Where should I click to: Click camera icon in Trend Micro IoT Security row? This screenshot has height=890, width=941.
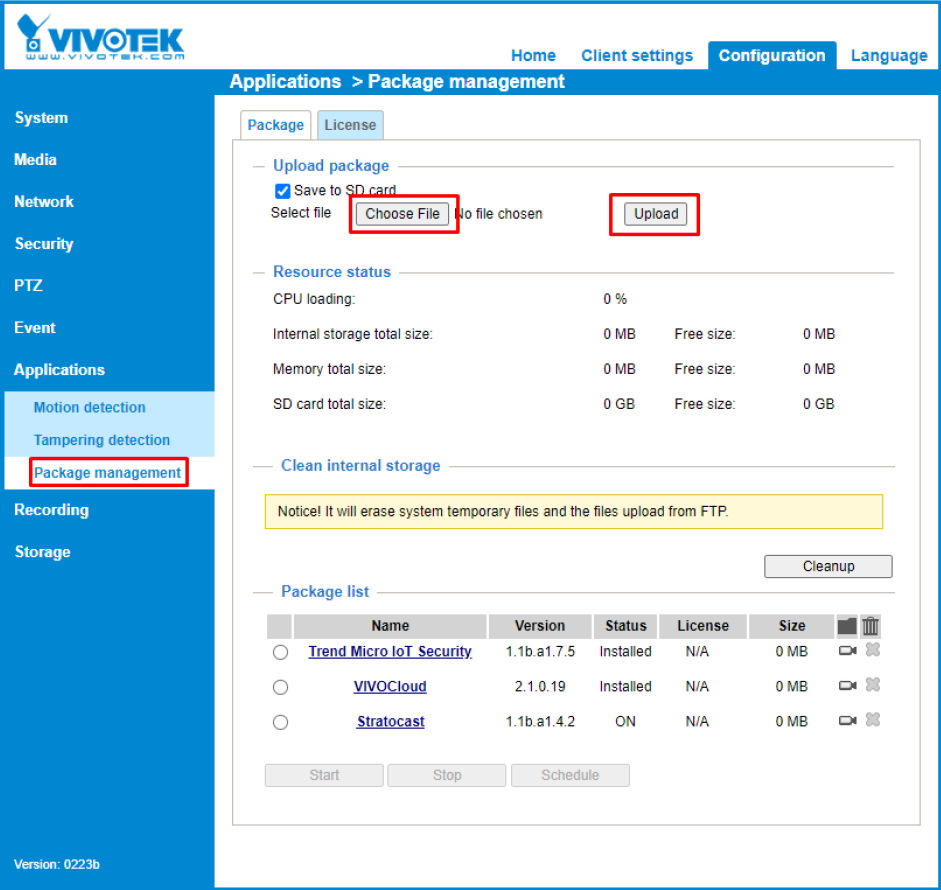click(847, 651)
